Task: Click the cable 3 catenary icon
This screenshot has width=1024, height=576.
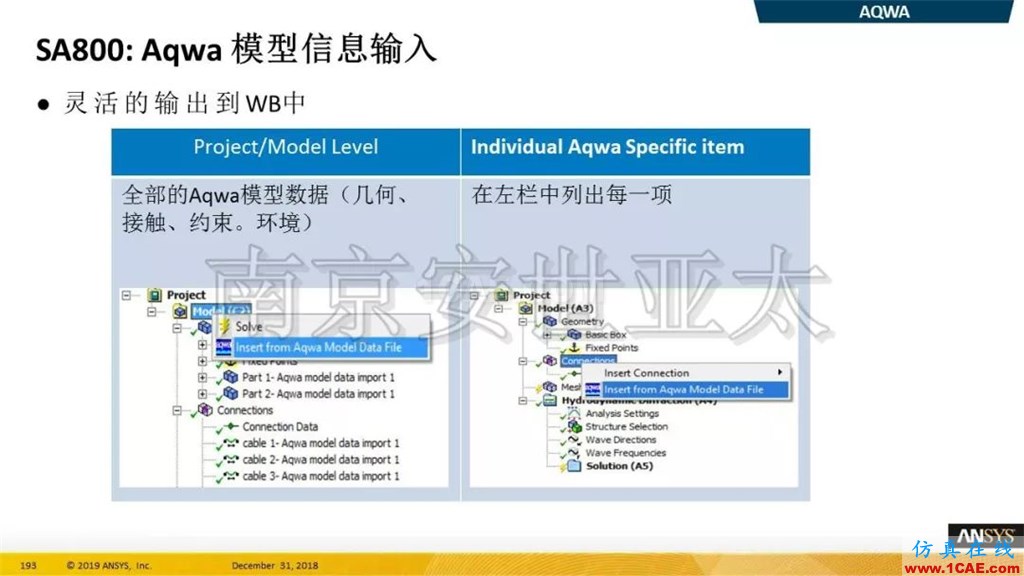Action: 231,476
